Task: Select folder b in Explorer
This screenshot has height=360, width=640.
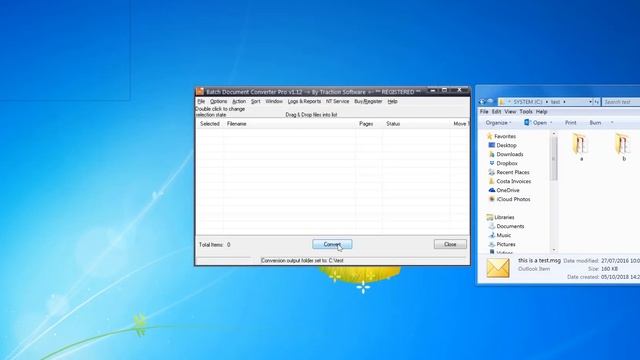Action: tap(623, 147)
